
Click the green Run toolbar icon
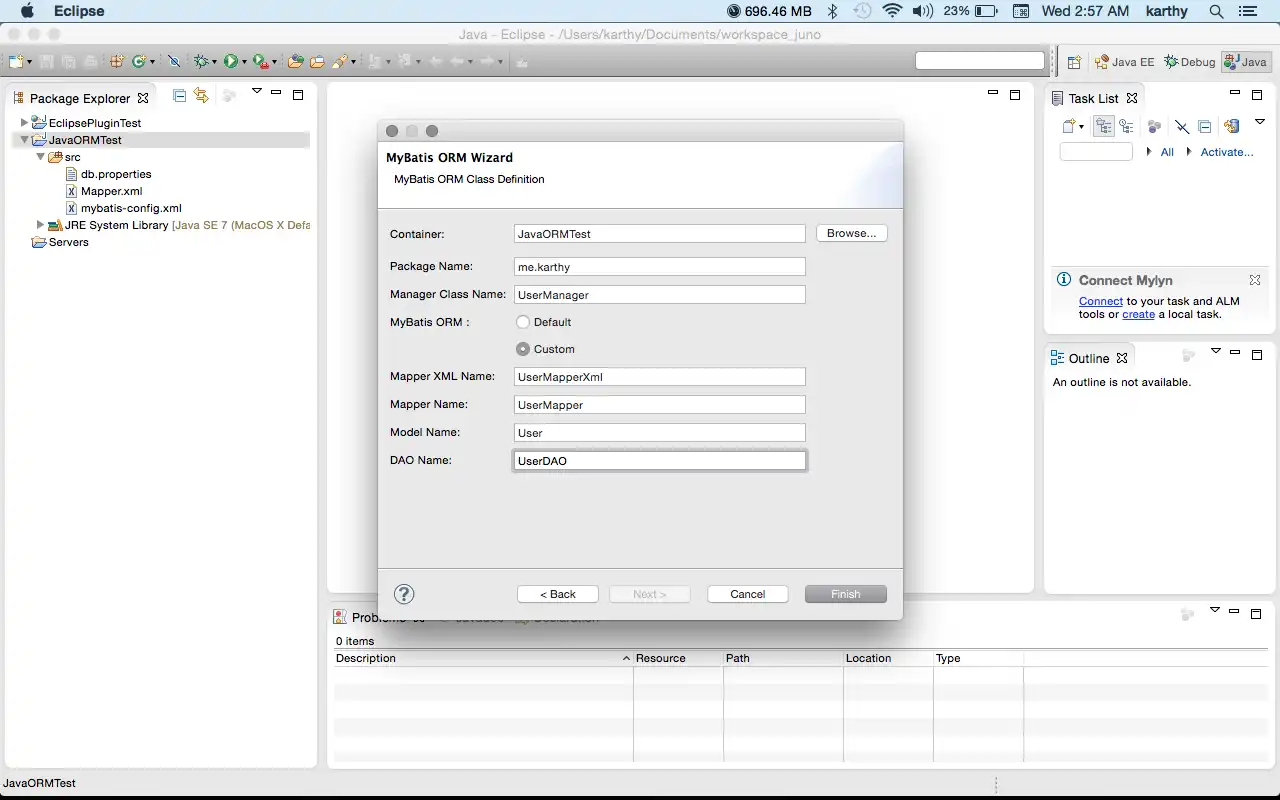tap(230, 61)
